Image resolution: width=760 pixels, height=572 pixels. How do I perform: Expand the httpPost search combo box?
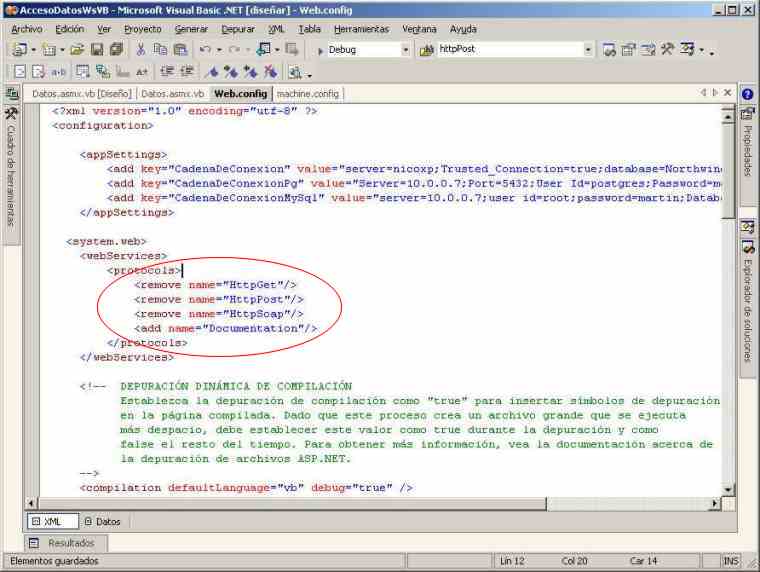click(588, 50)
